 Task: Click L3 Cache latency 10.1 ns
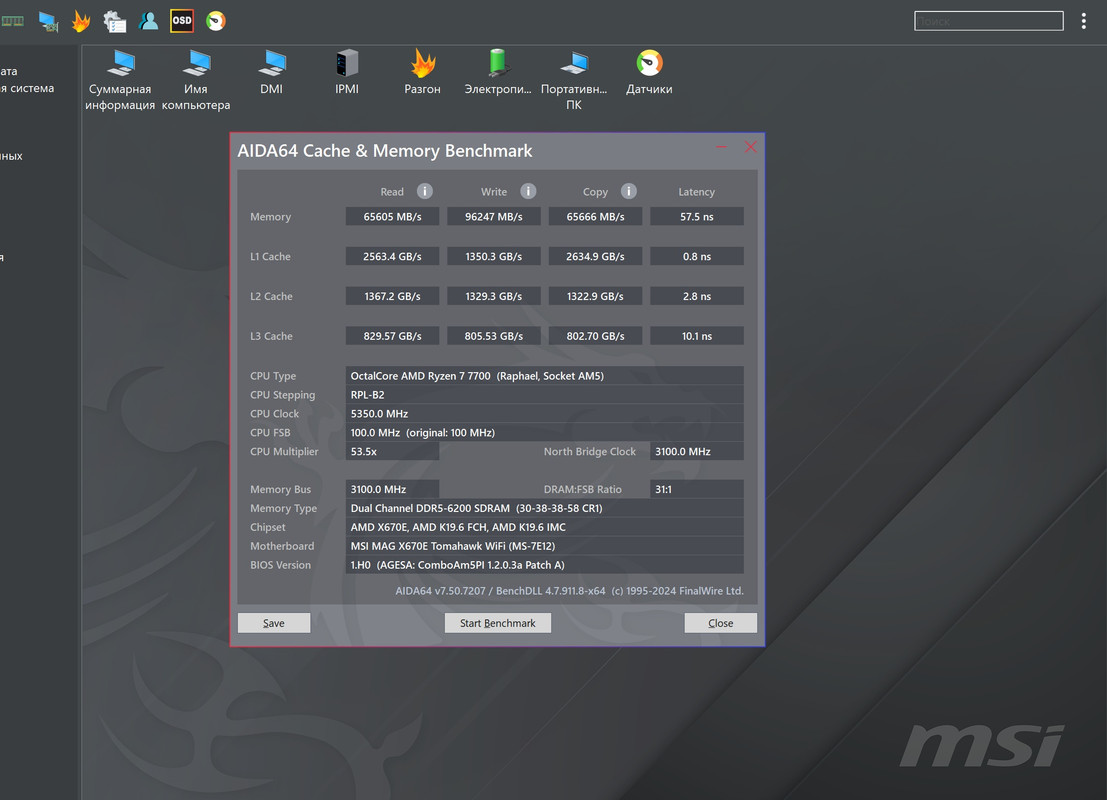tap(697, 336)
